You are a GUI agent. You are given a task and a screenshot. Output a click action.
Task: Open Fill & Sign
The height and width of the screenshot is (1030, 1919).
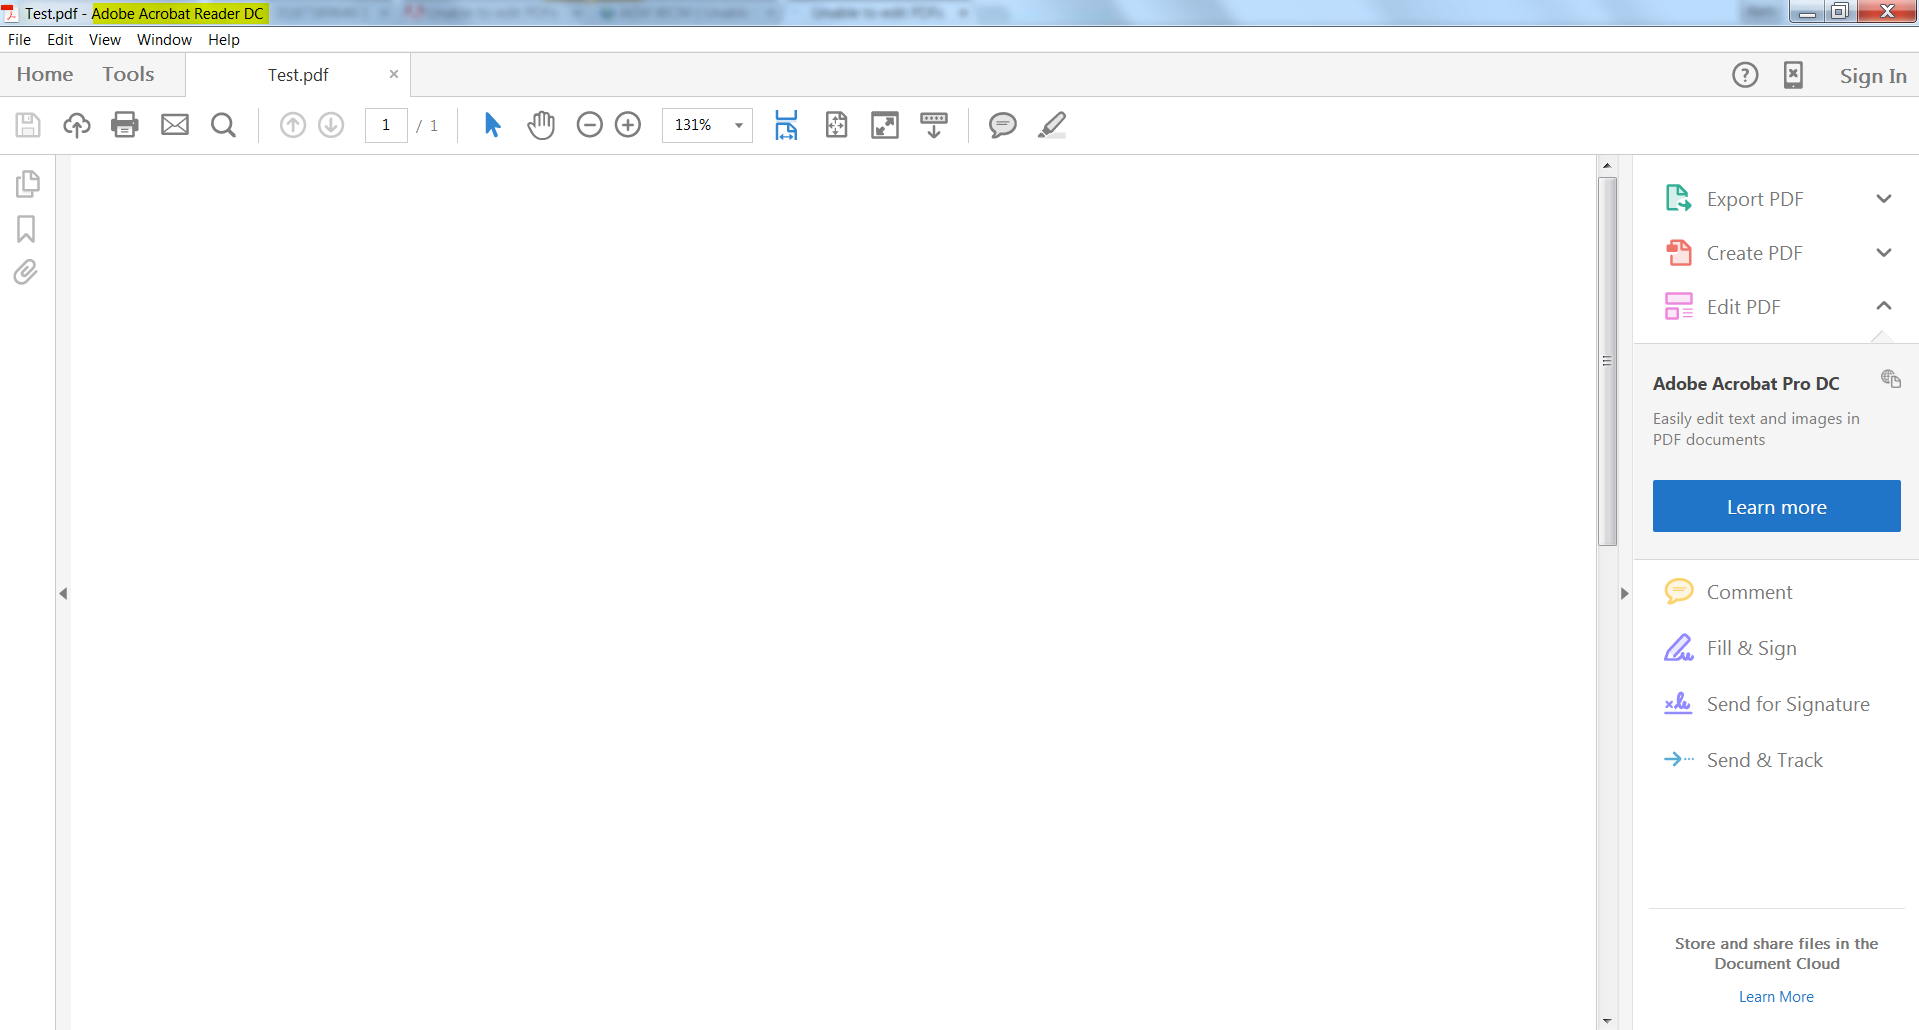1749,648
